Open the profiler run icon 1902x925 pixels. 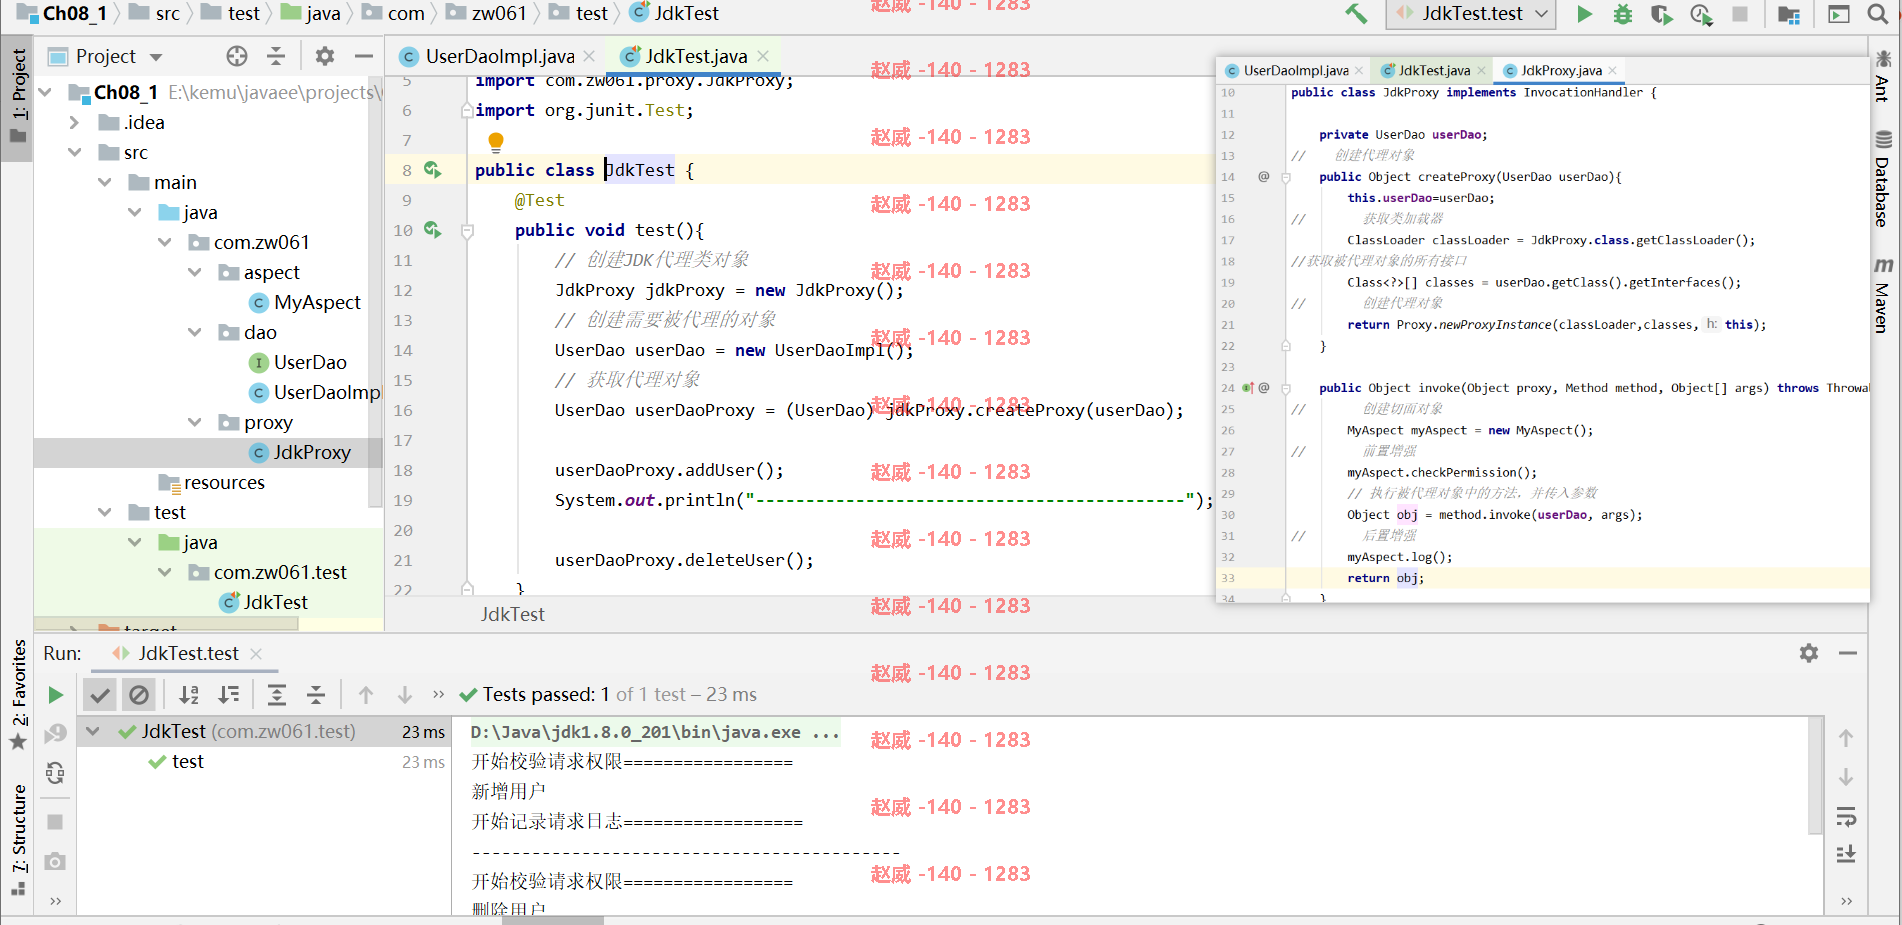coord(1700,14)
